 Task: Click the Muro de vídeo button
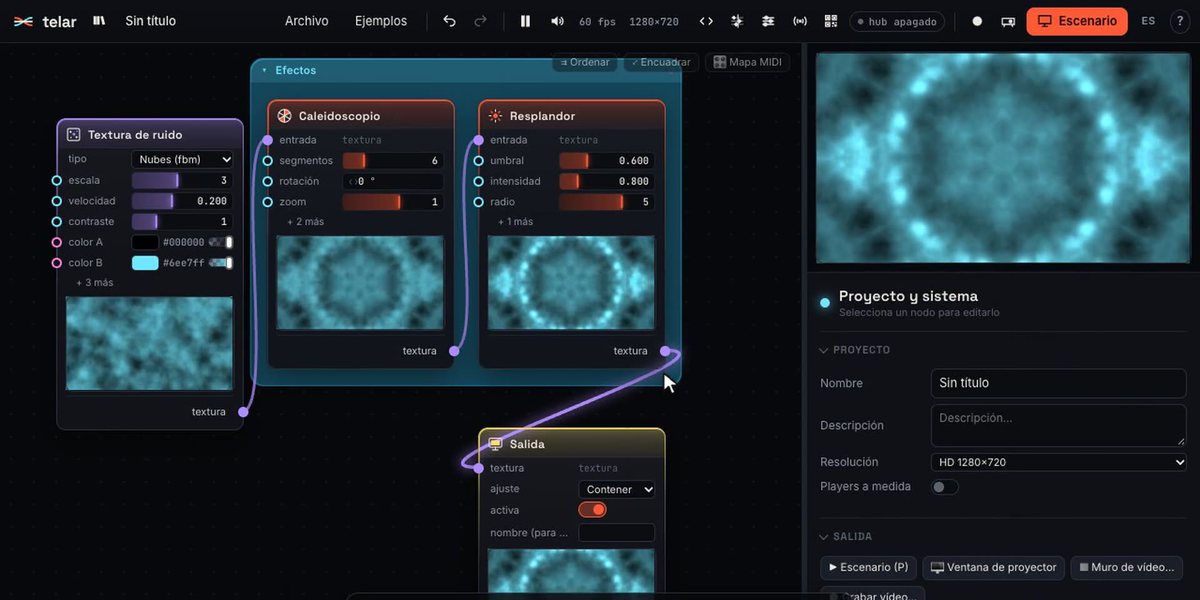pos(1127,568)
